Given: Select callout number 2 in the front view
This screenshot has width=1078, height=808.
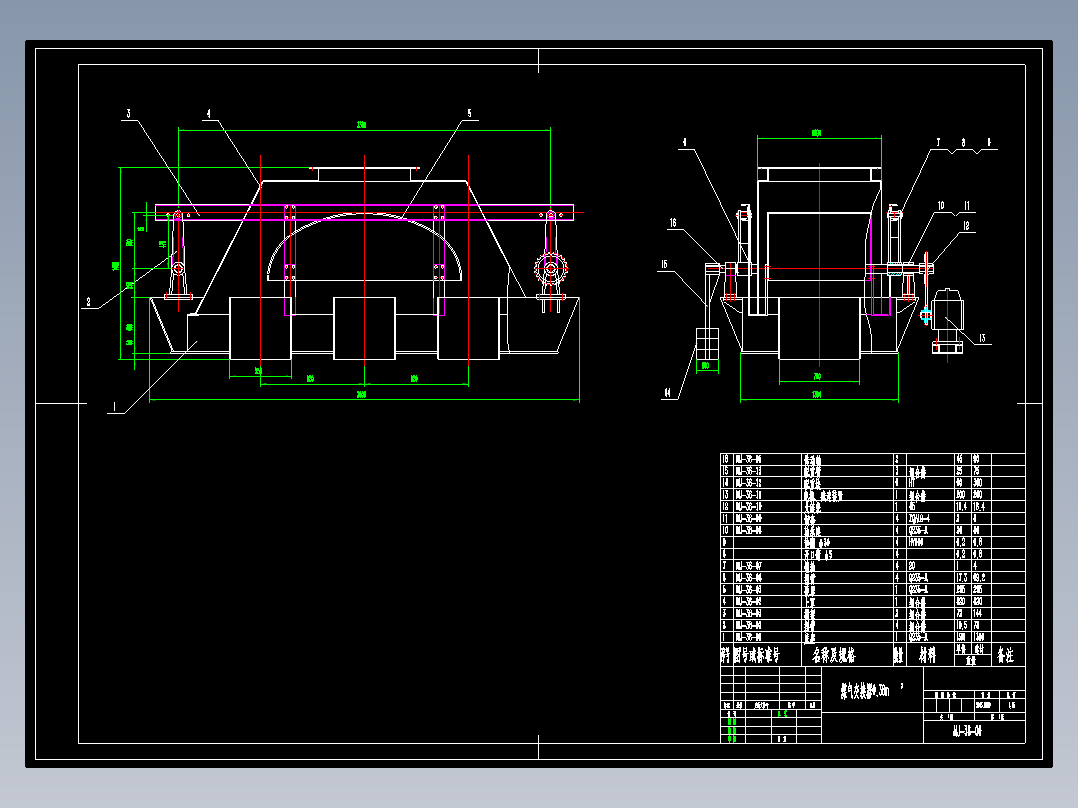Looking at the screenshot, I should point(89,301).
